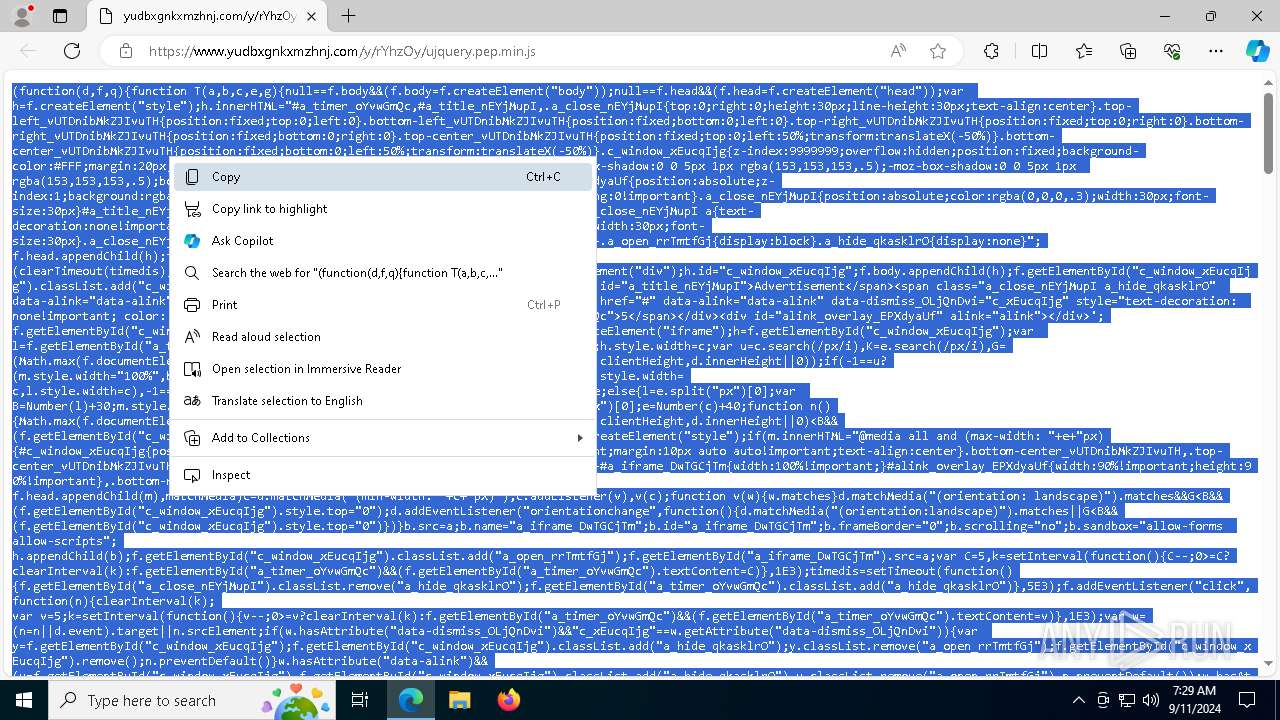The width and height of the screenshot is (1280, 720).
Task: Select Ask Copilot menu entry
Action: coord(384,241)
